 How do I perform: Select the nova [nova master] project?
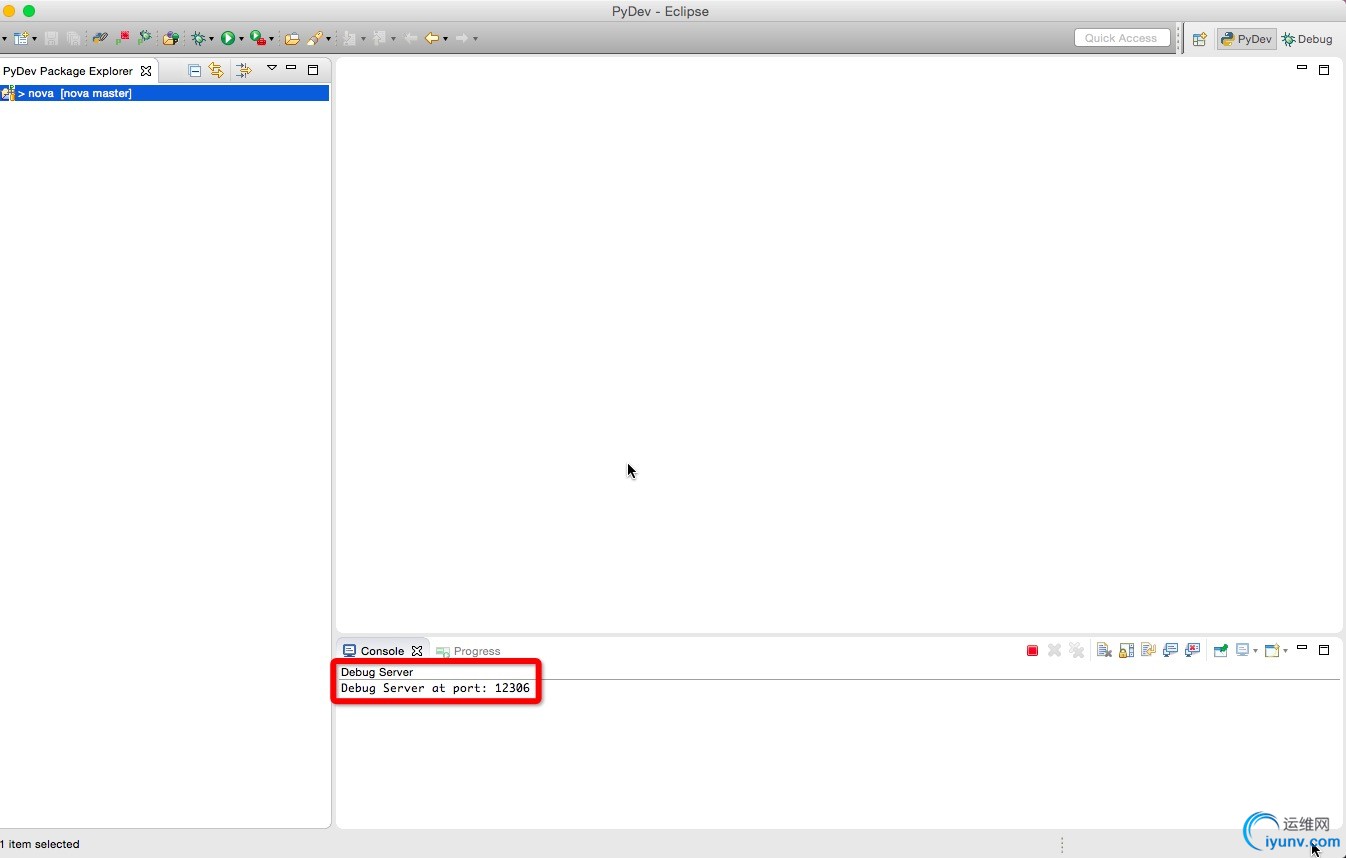tap(165, 93)
